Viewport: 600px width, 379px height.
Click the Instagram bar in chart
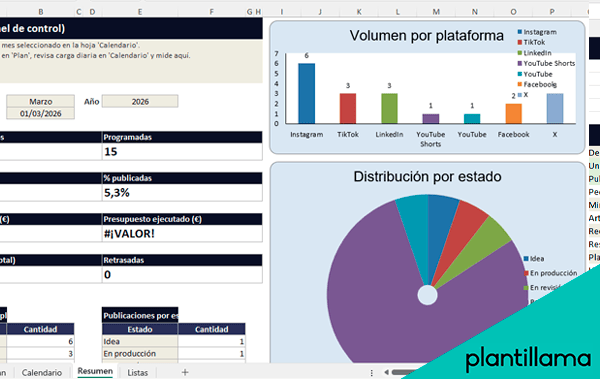[307, 93]
